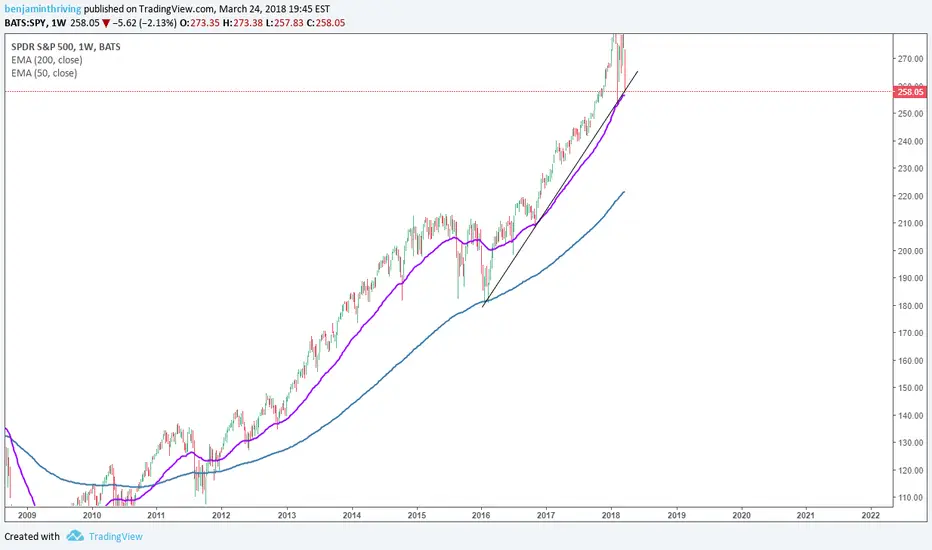Click the 2010 label on time axis
932x550 pixels.
pyautogui.click(x=92, y=516)
